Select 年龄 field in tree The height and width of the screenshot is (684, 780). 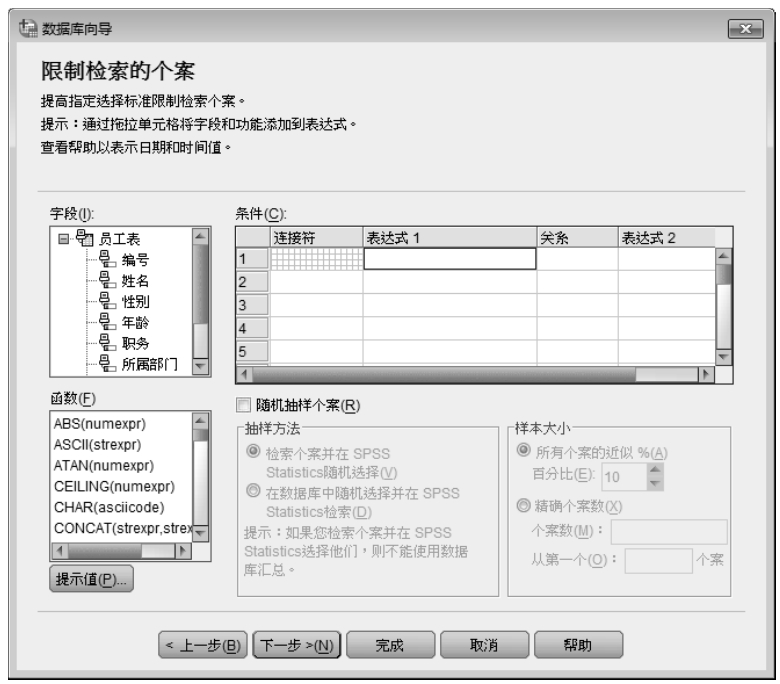[135, 322]
